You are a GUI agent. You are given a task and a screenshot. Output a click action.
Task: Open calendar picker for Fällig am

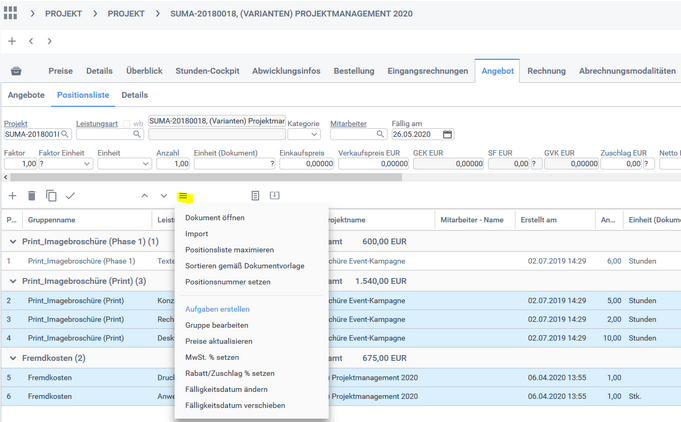(x=447, y=134)
